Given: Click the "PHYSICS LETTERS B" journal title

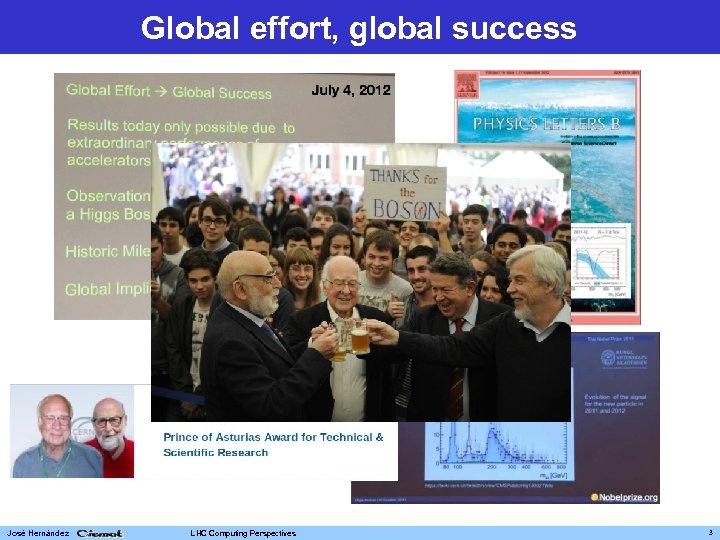Looking at the screenshot, I should click(546, 124).
